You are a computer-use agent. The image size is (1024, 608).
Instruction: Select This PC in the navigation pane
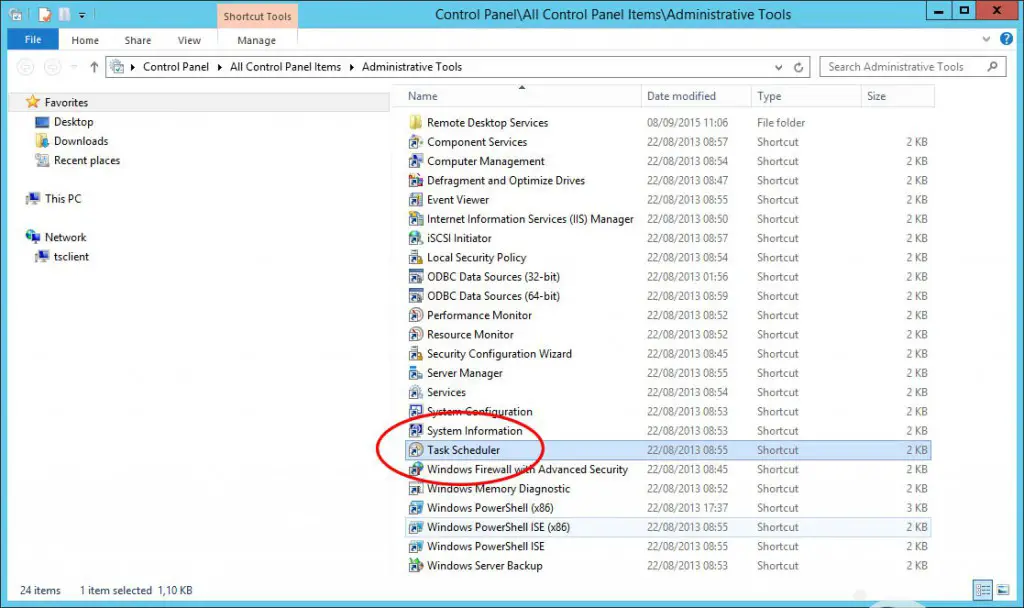[x=63, y=199]
